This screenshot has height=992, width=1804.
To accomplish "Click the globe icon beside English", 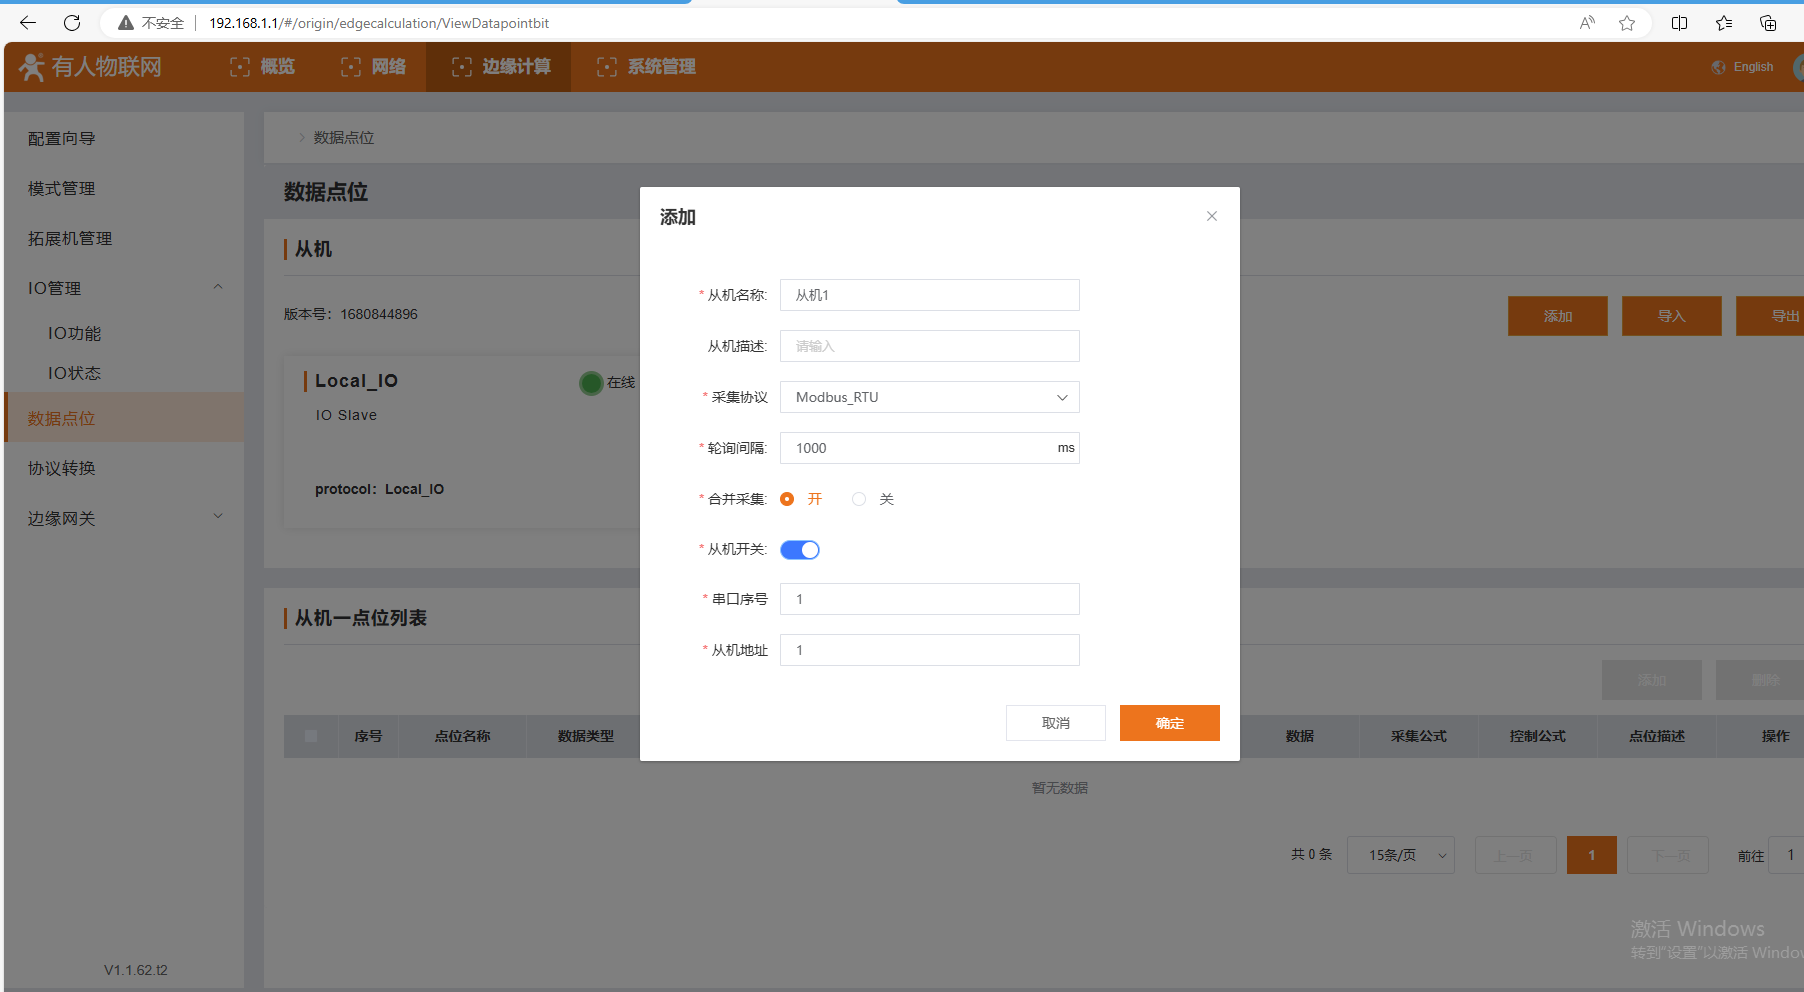I will tap(1718, 67).
